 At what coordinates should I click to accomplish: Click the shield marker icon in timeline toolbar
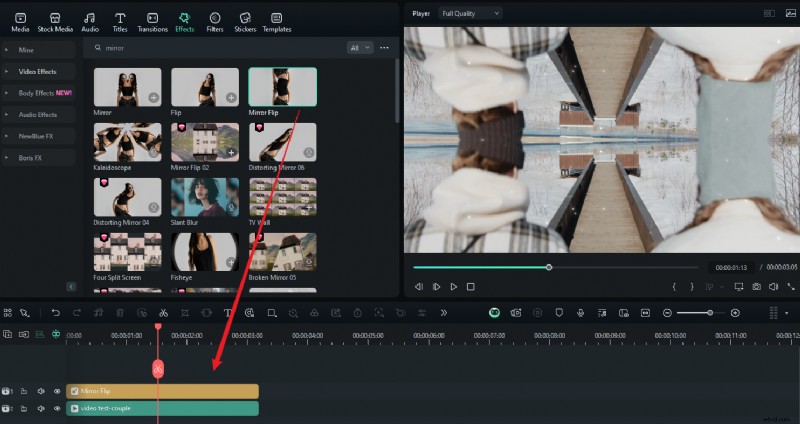pyautogui.click(x=559, y=313)
